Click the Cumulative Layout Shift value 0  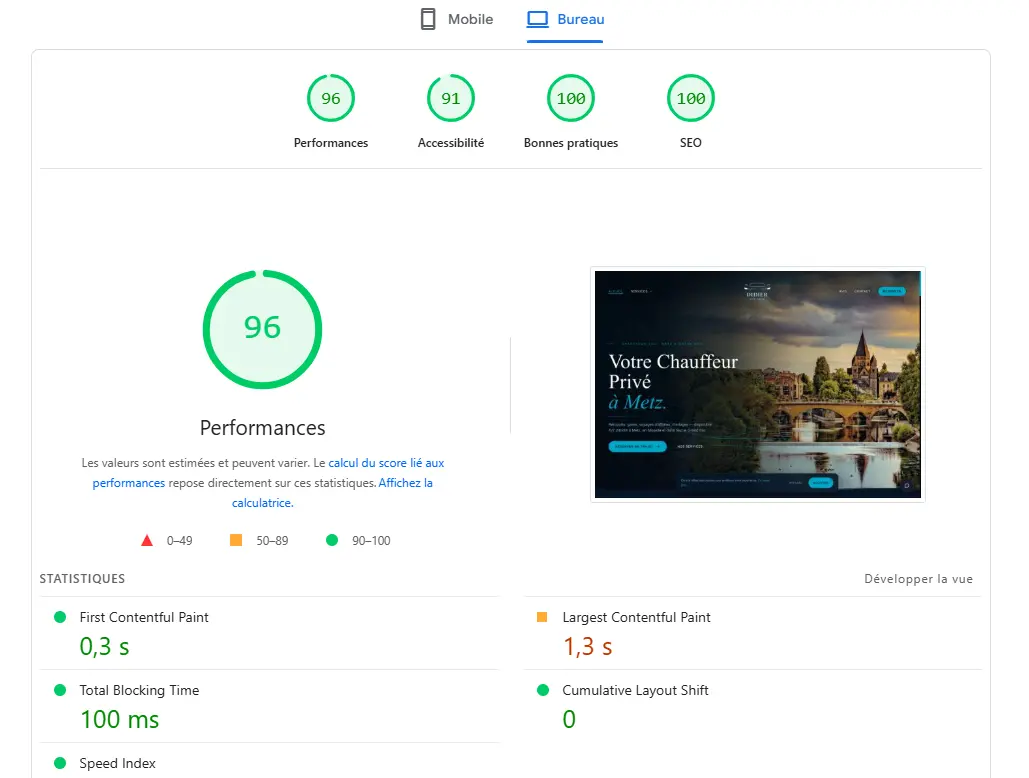[569, 720]
